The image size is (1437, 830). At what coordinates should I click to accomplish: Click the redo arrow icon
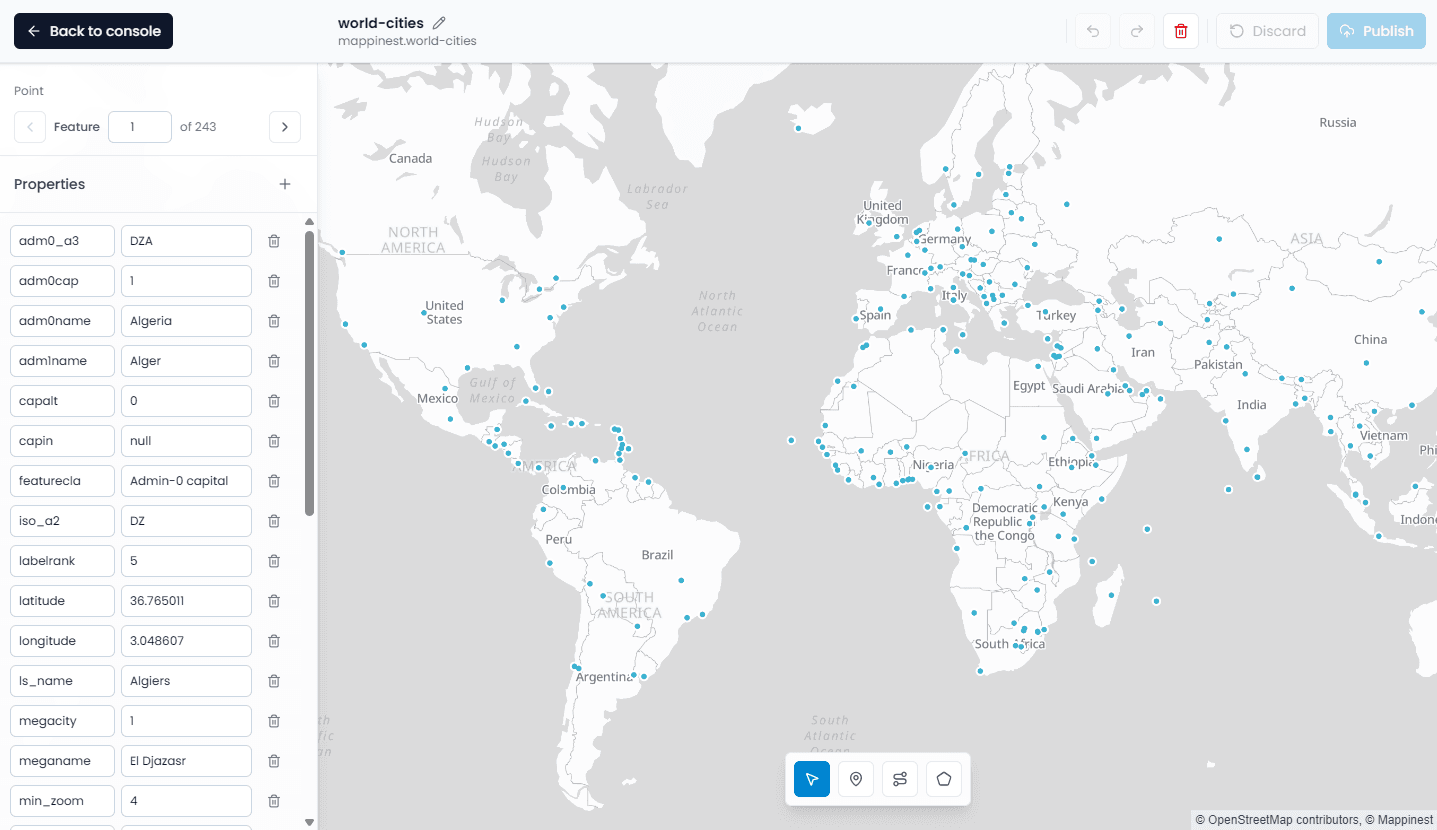tap(1137, 31)
